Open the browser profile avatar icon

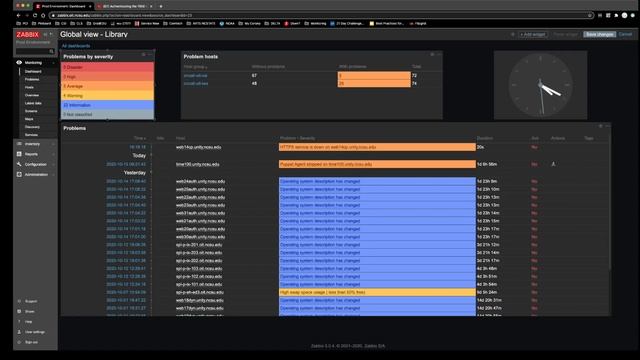[624, 16]
